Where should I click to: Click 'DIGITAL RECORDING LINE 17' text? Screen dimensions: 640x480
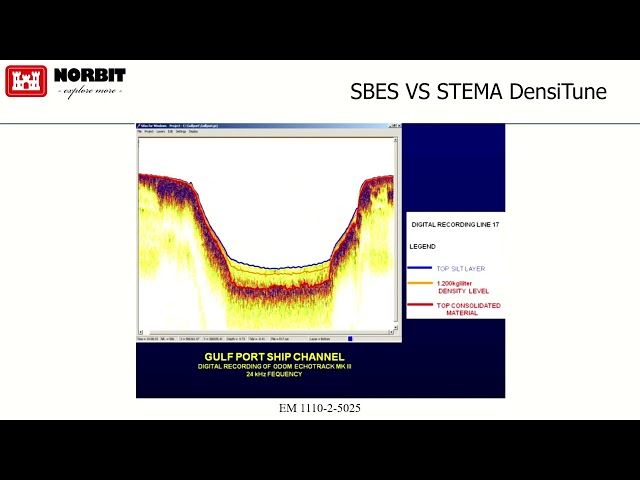click(x=455, y=224)
